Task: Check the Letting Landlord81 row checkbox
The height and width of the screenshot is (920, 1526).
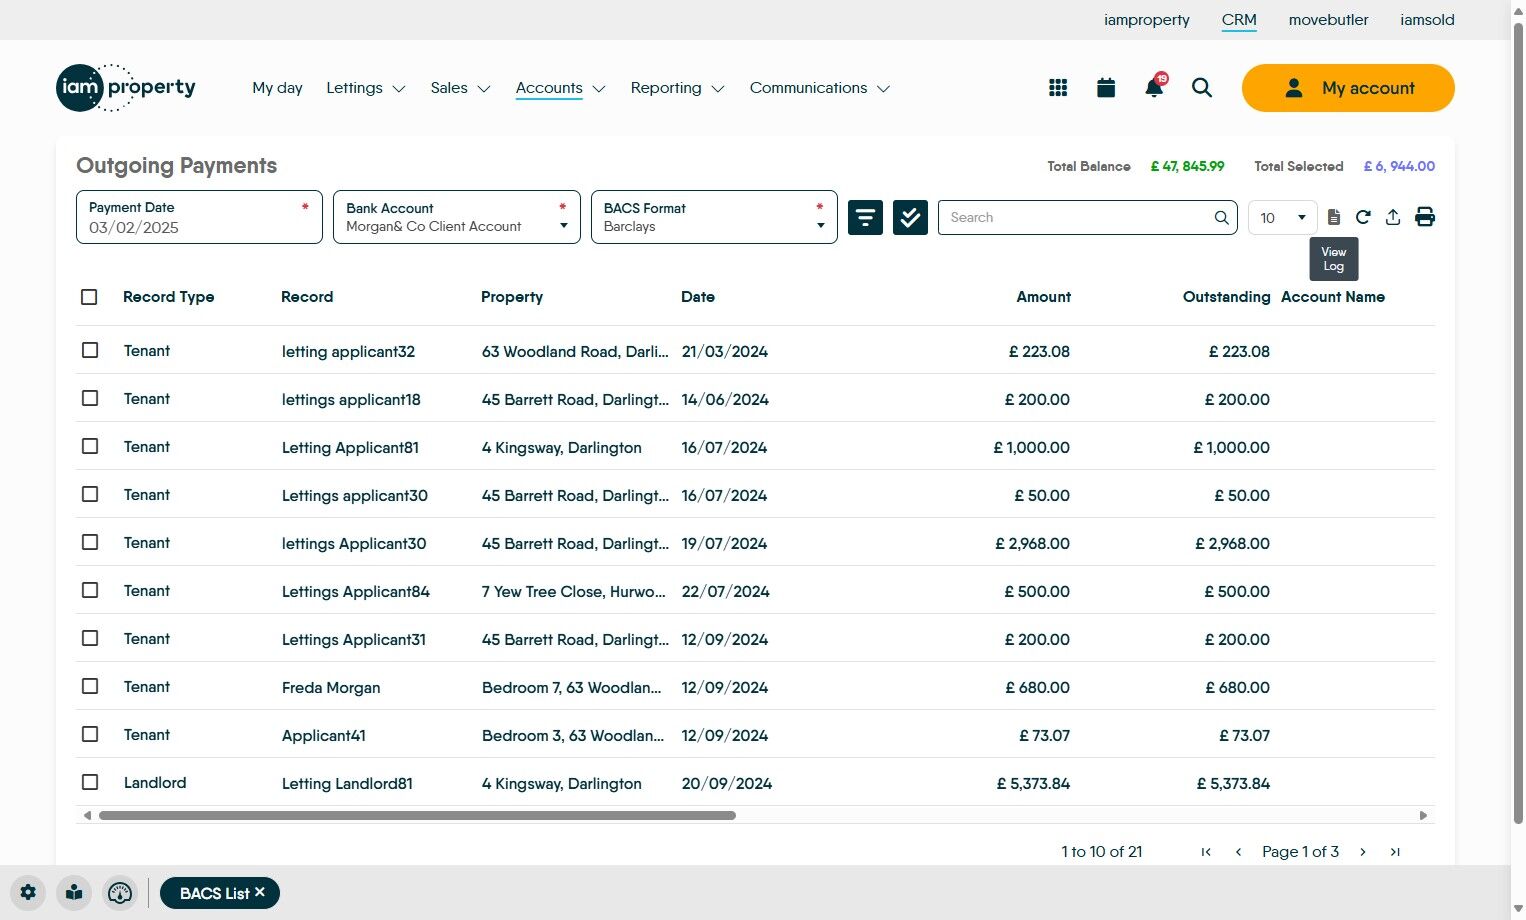Action: click(x=90, y=783)
